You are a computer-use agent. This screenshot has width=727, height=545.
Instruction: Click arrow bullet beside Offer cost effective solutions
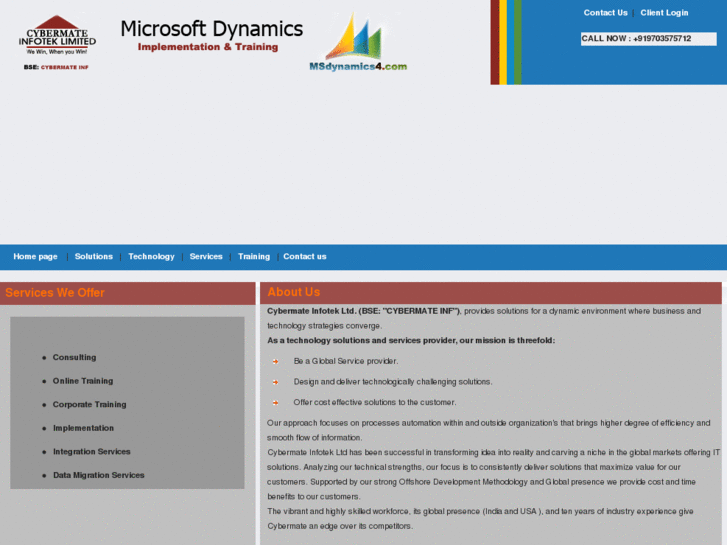(x=275, y=403)
